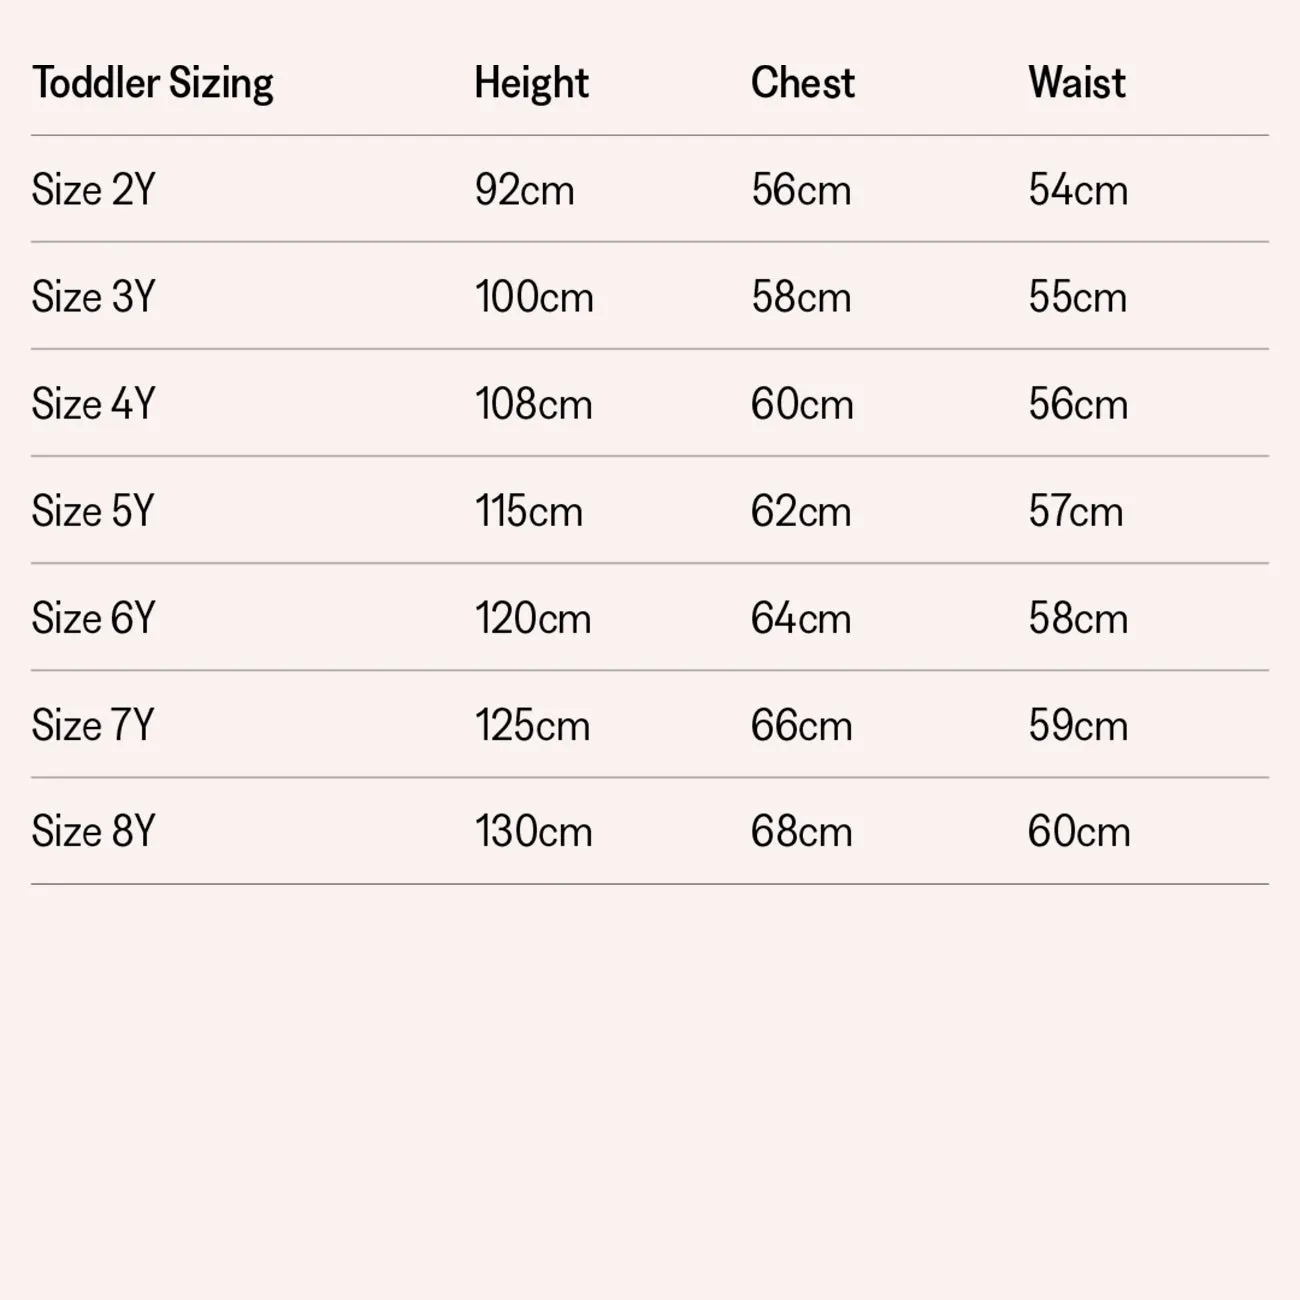Click the Height column header
1300x1300 pixels.
(531, 83)
